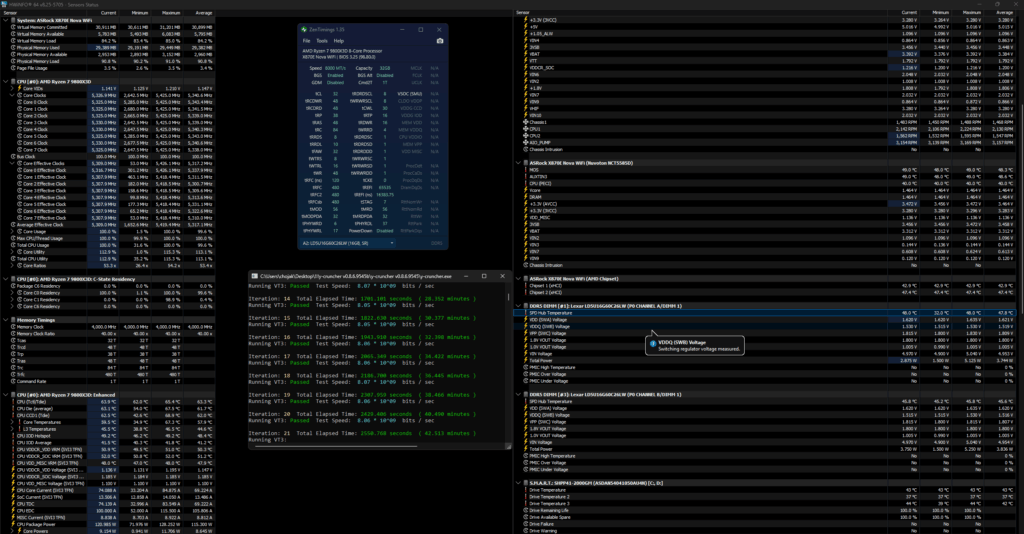Click the Average column header in left pane
1024x534 pixels.
click(x=199, y=13)
